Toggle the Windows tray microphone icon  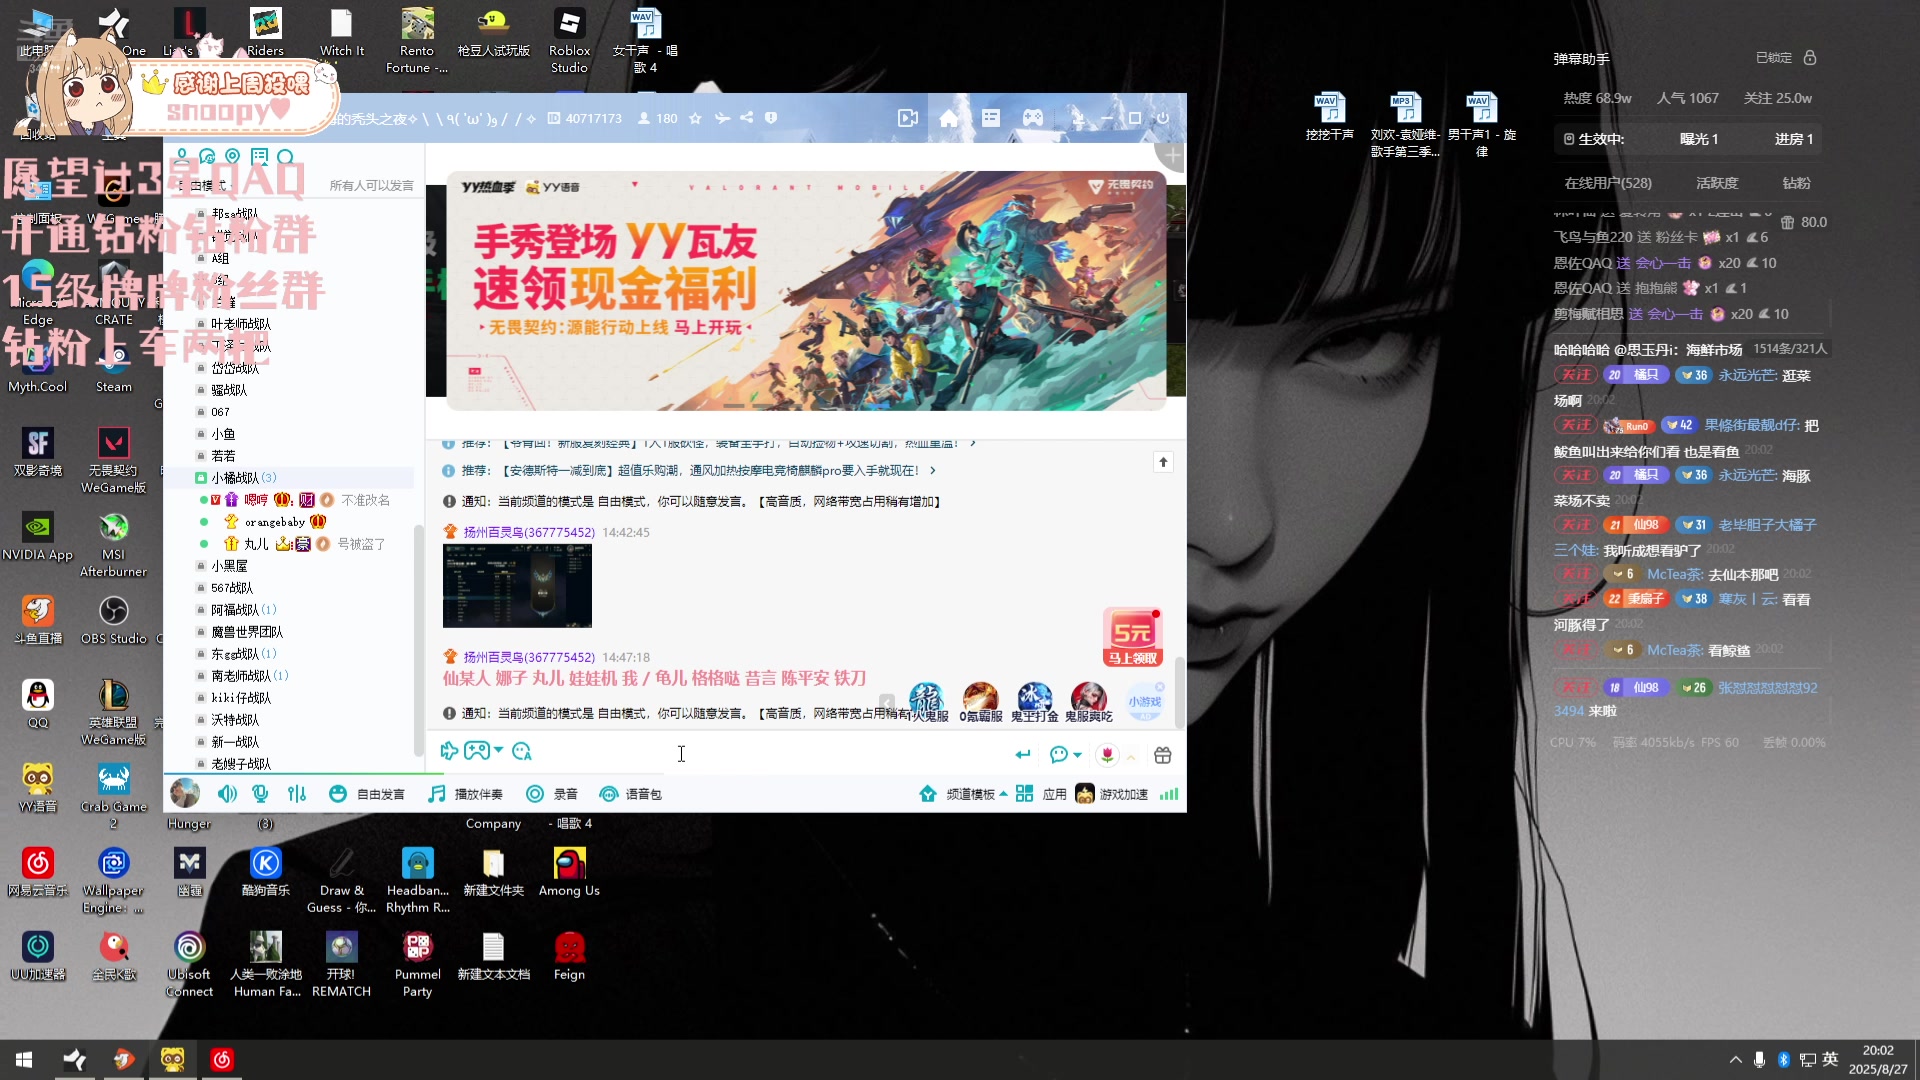point(1759,1060)
